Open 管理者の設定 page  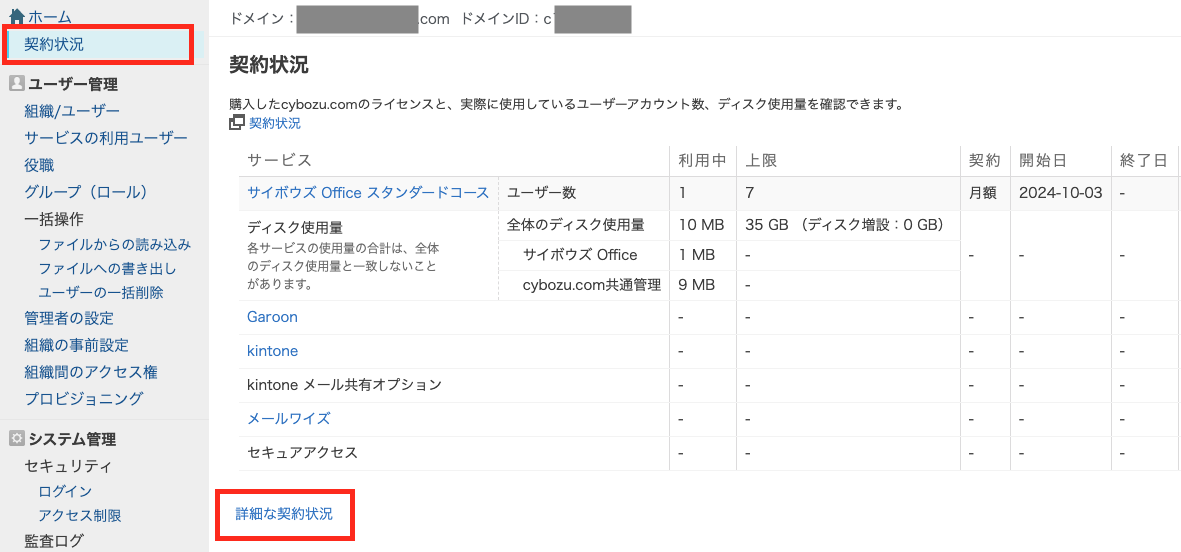click(69, 318)
